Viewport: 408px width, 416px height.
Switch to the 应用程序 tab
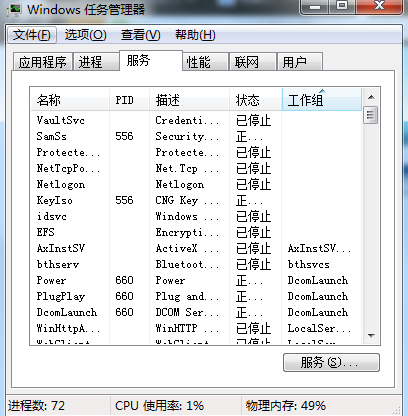tap(42, 62)
